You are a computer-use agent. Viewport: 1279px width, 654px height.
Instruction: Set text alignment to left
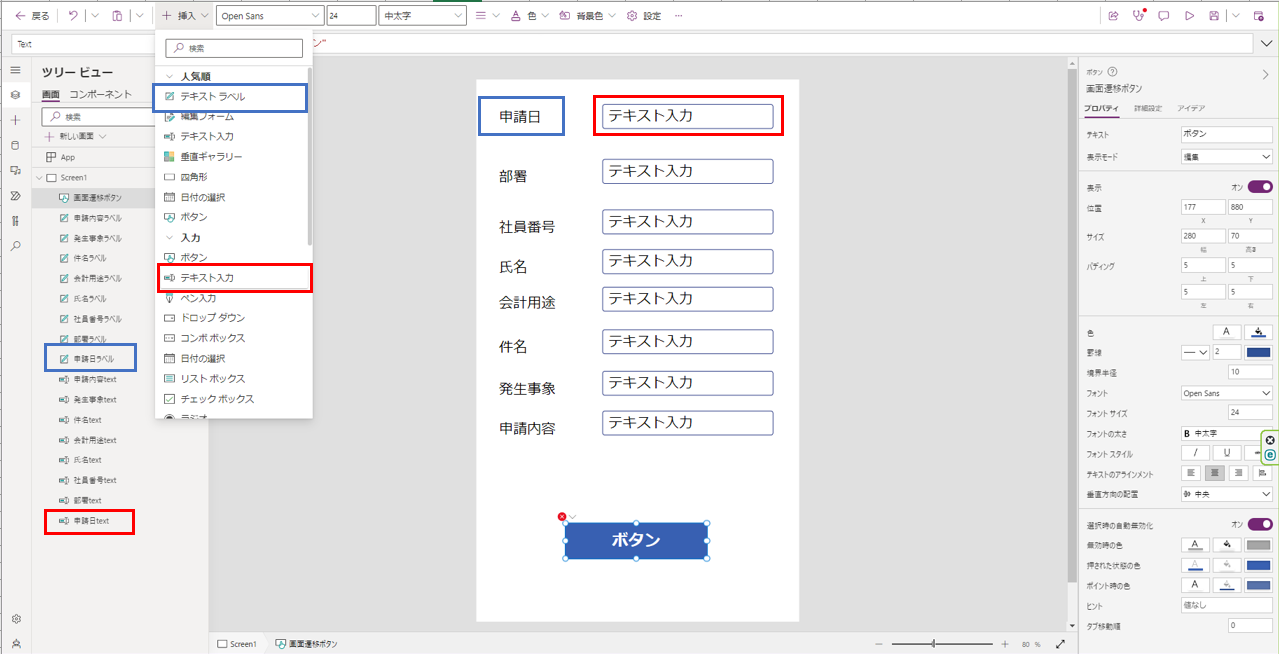point(1192,473)
